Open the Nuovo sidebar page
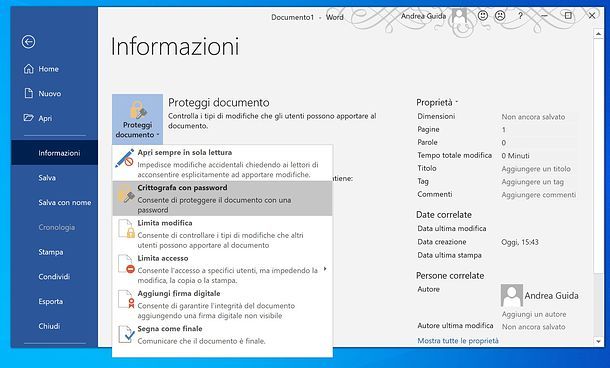The height and width of the screenshot is (368, 610). [x=54, y=93]
